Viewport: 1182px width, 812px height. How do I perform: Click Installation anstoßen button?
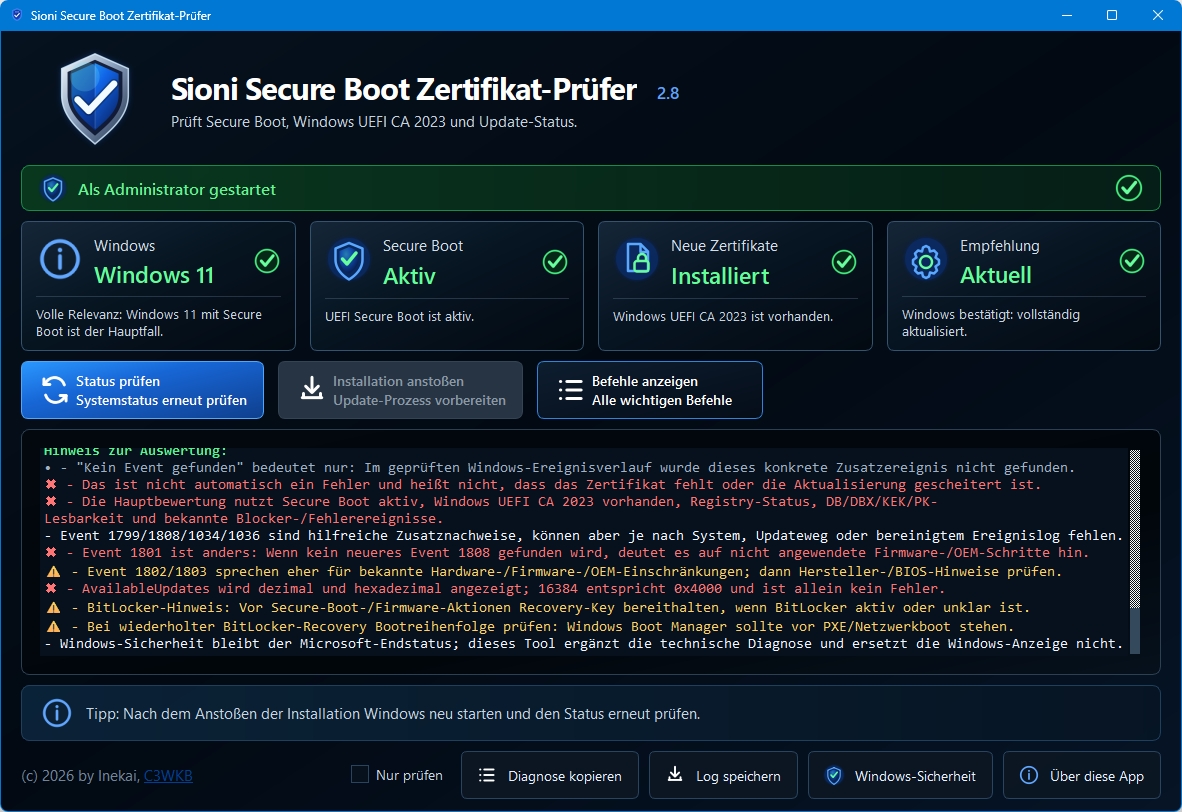click(400, 390)
